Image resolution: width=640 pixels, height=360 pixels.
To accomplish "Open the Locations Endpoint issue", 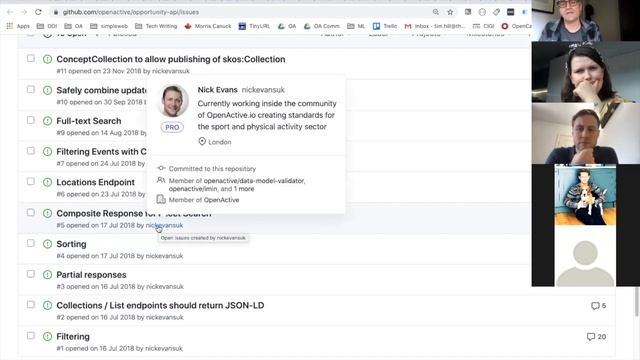I will click(96, 182).
